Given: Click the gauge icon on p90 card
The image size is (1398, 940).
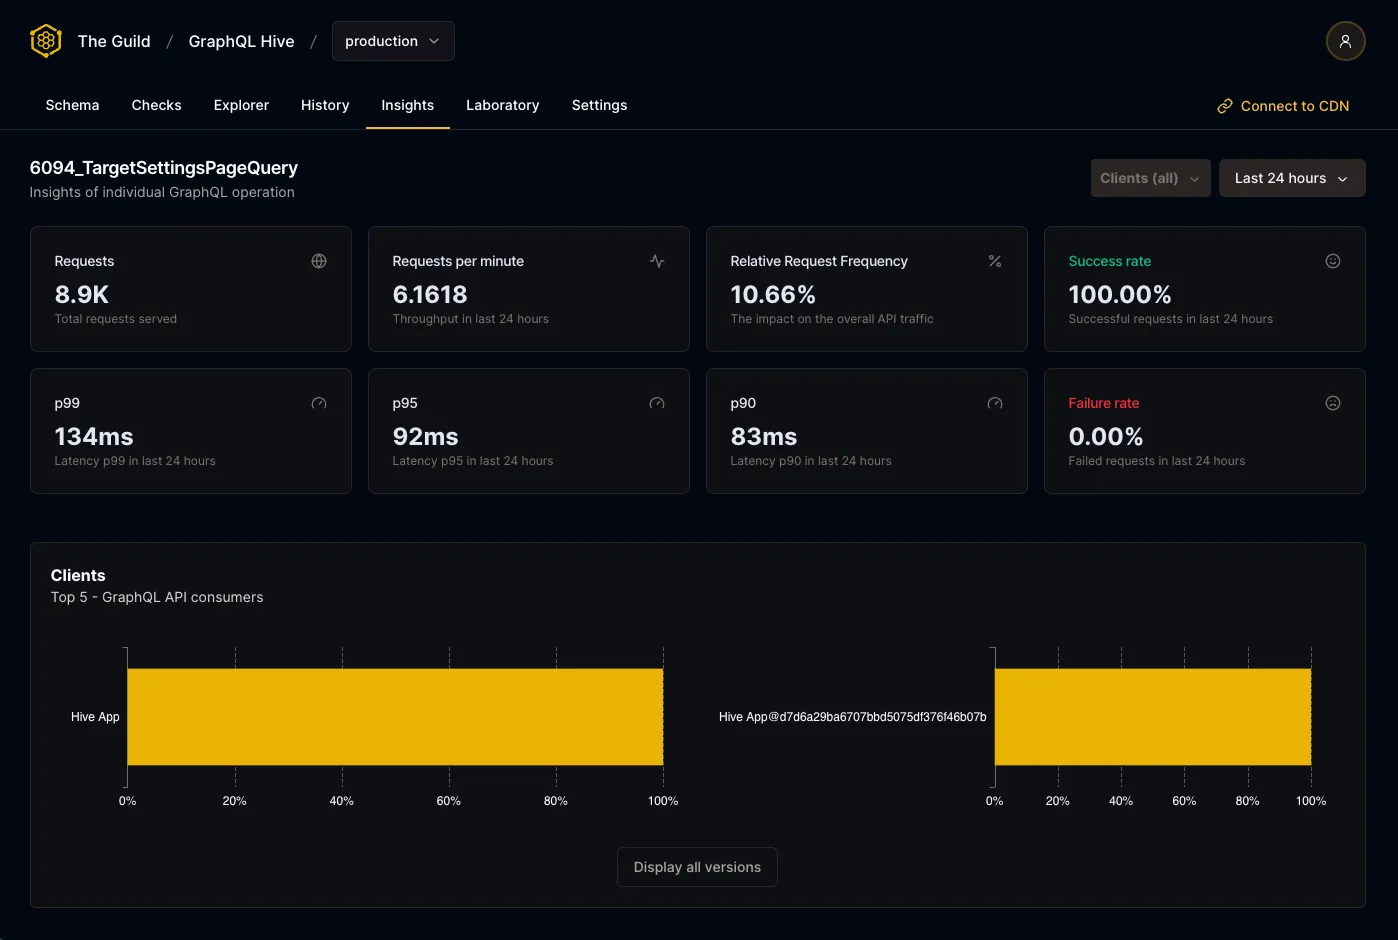Looking at the screenshot, I should [995, 403].
